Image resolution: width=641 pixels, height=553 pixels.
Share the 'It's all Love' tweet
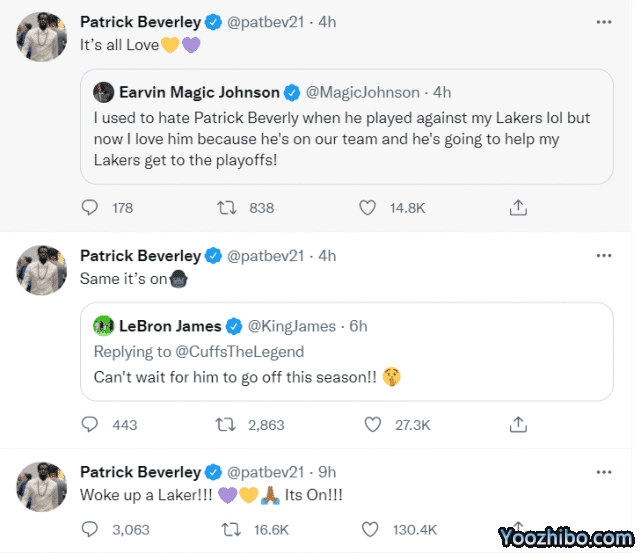click(518, 208)
